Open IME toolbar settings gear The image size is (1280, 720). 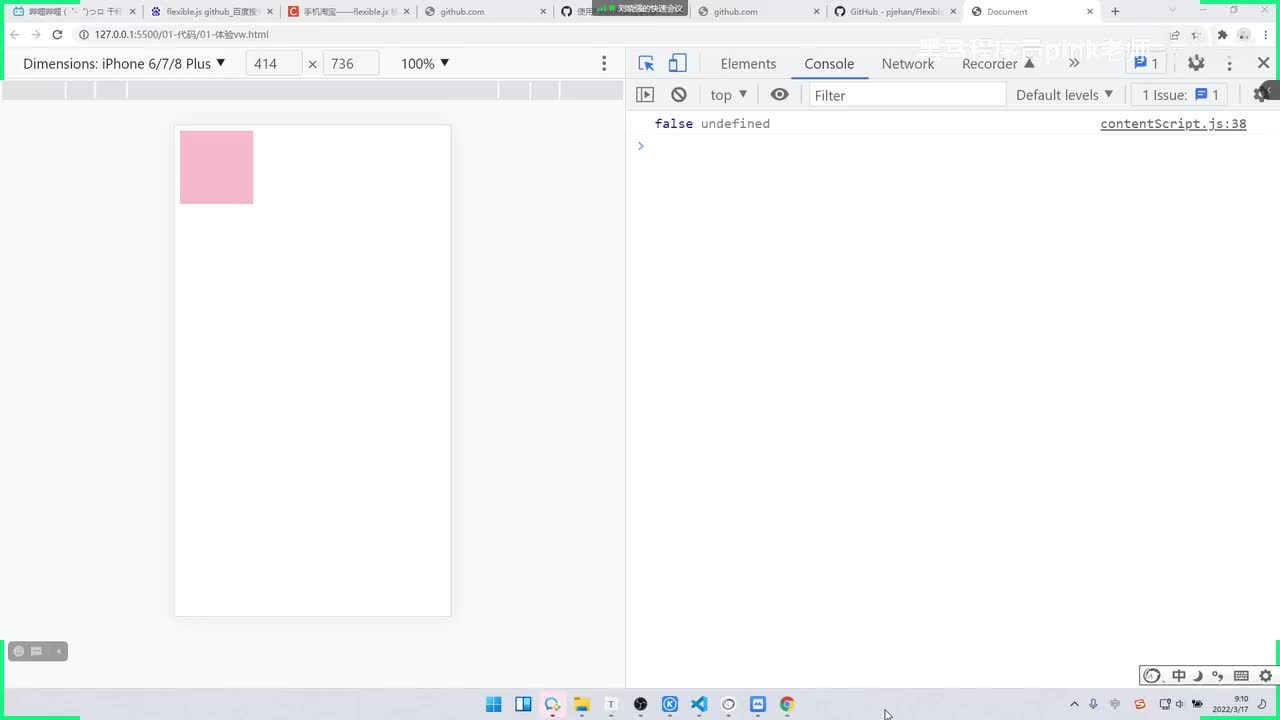point(1265,676)
